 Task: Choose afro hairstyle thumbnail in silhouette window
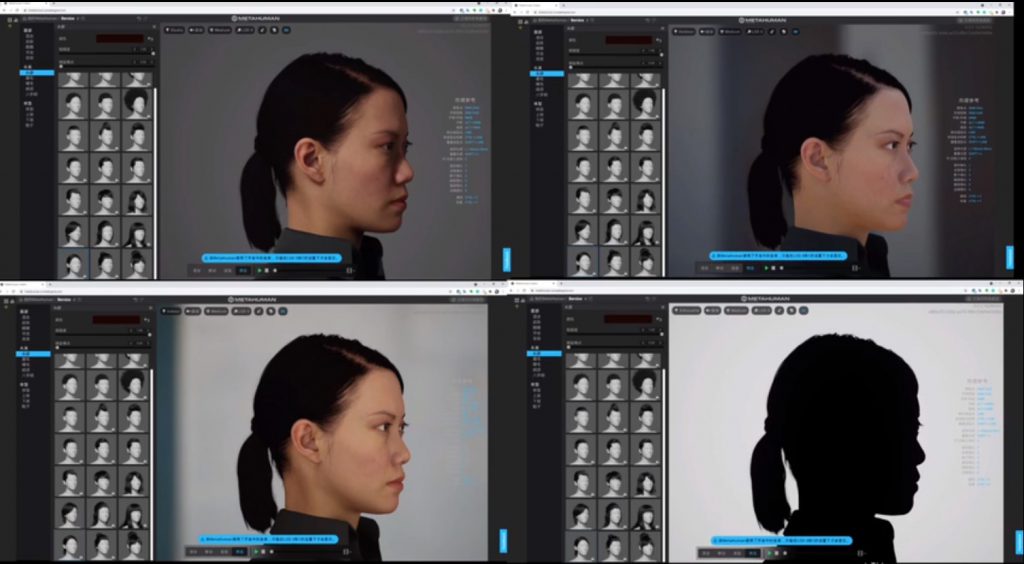pos(645,384)
